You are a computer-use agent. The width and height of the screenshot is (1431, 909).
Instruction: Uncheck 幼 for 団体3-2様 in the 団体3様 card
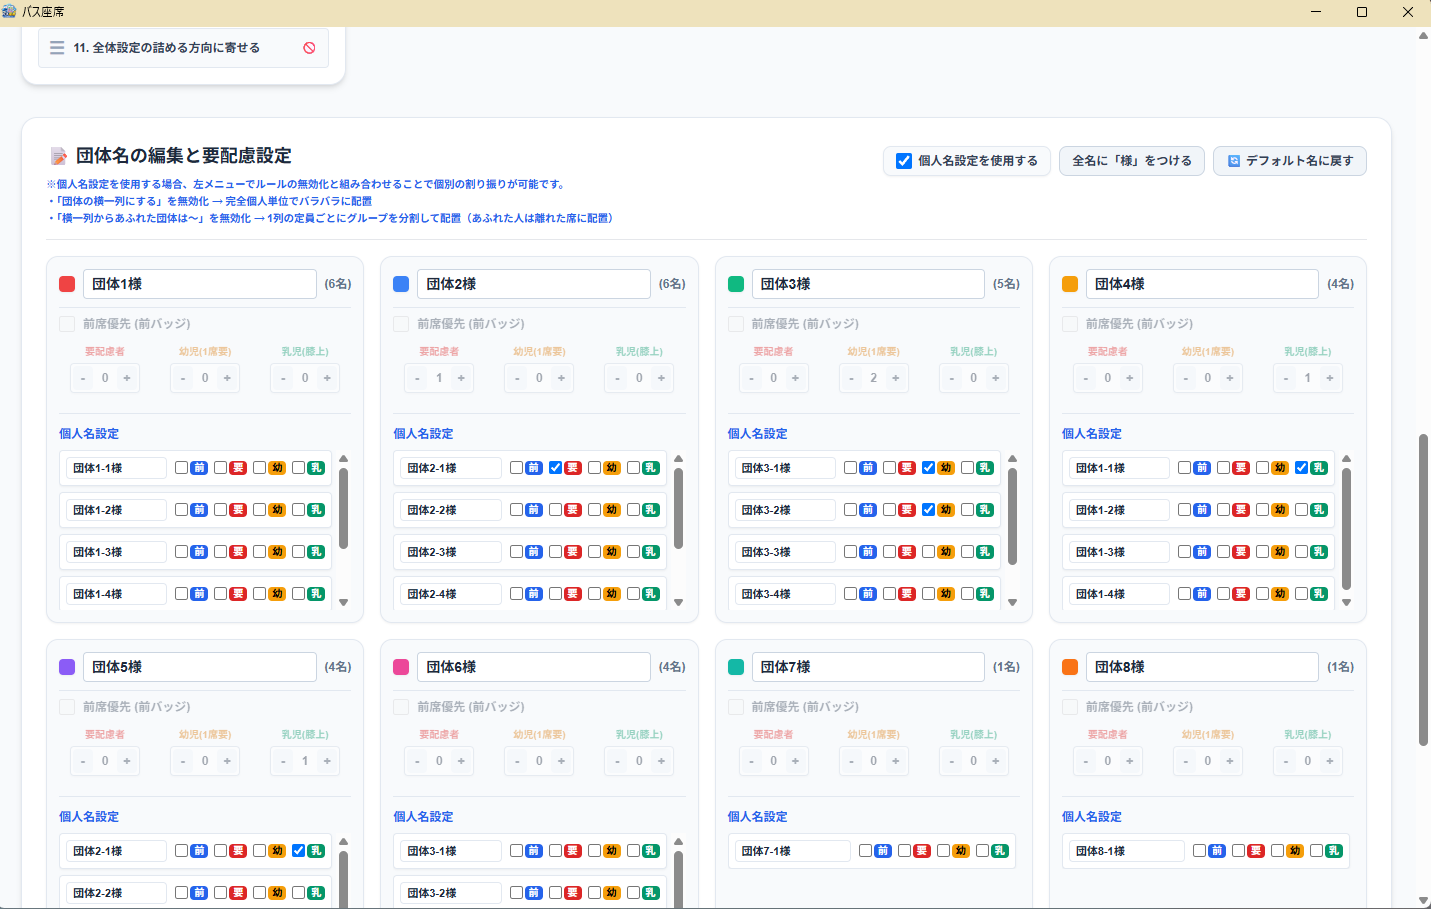928,510
